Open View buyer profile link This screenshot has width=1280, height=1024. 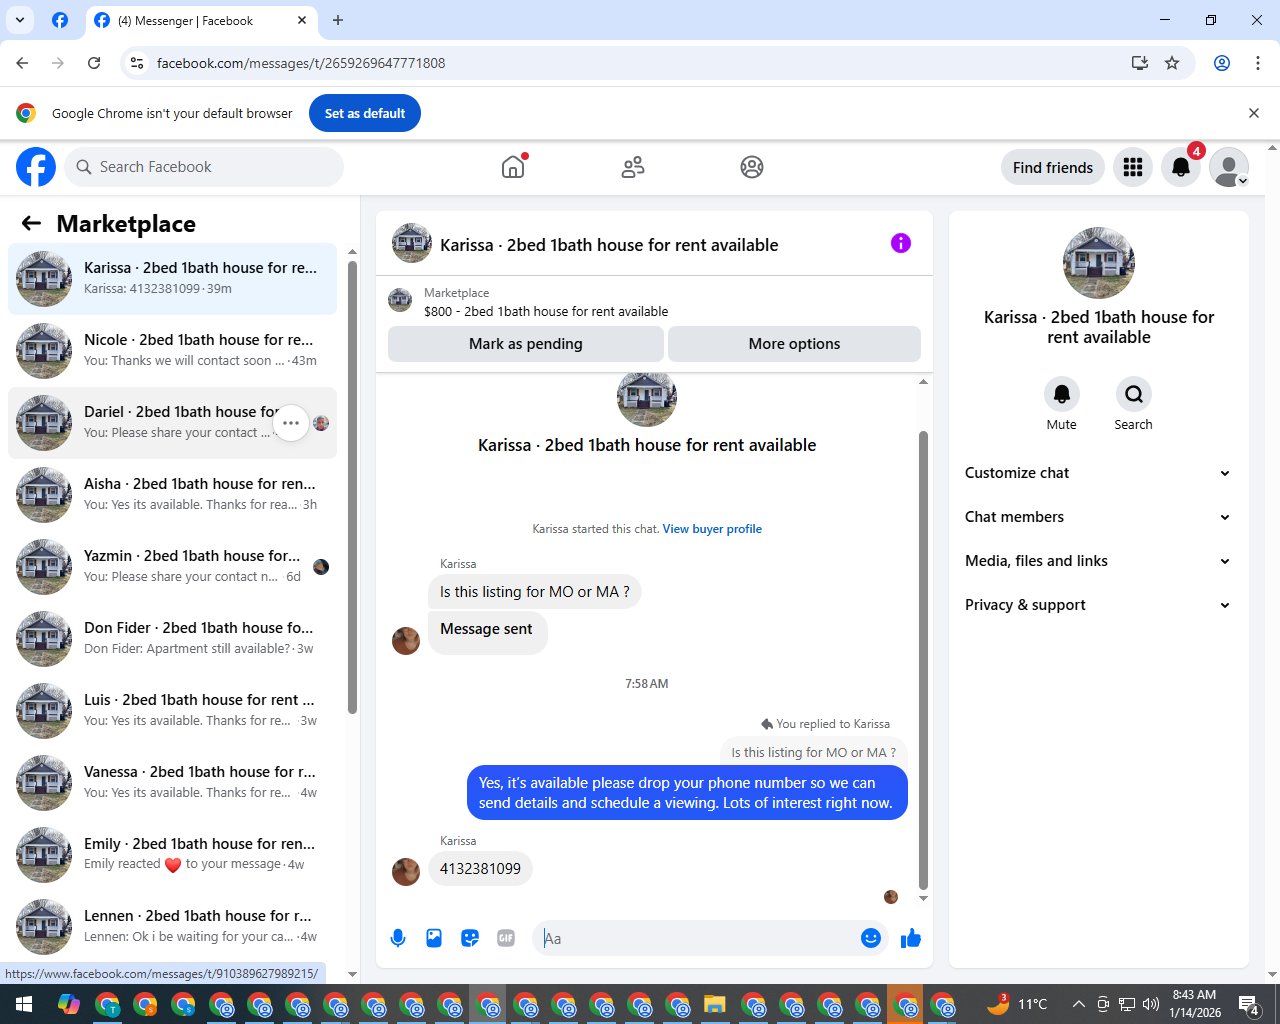pyautogui.click(x=712, y=529)
